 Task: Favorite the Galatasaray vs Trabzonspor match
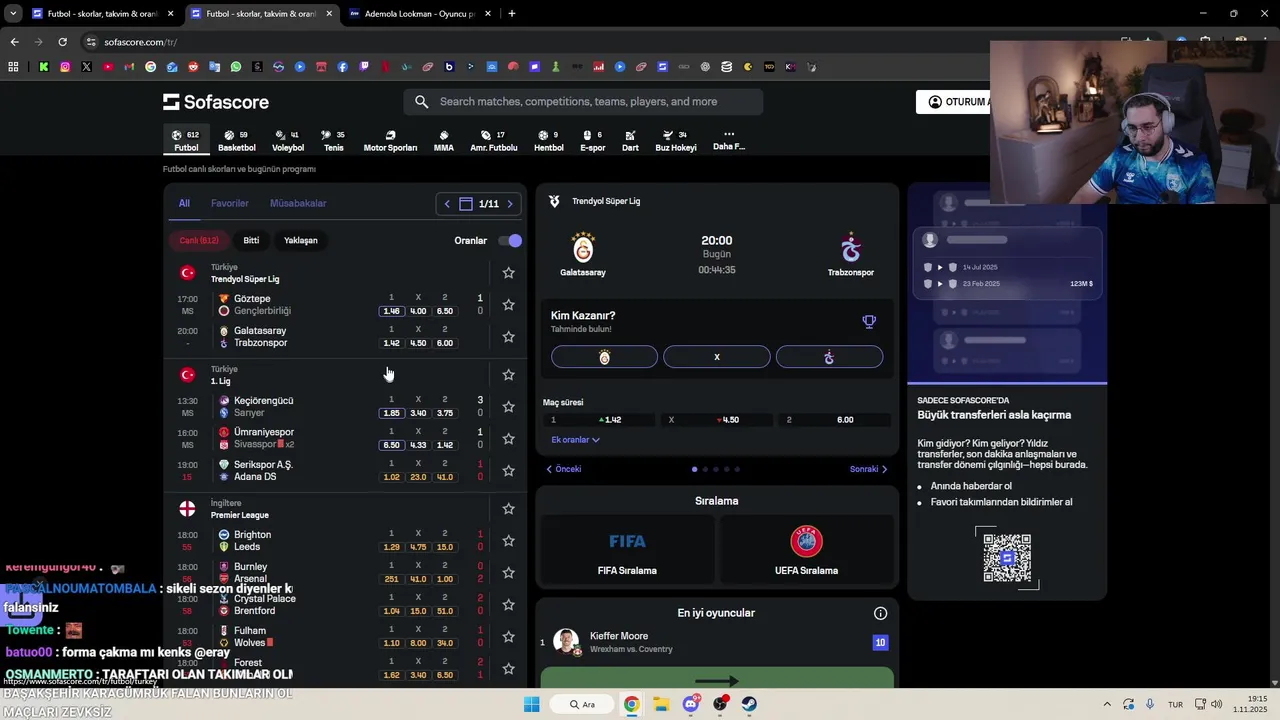[x=508, y=337]
